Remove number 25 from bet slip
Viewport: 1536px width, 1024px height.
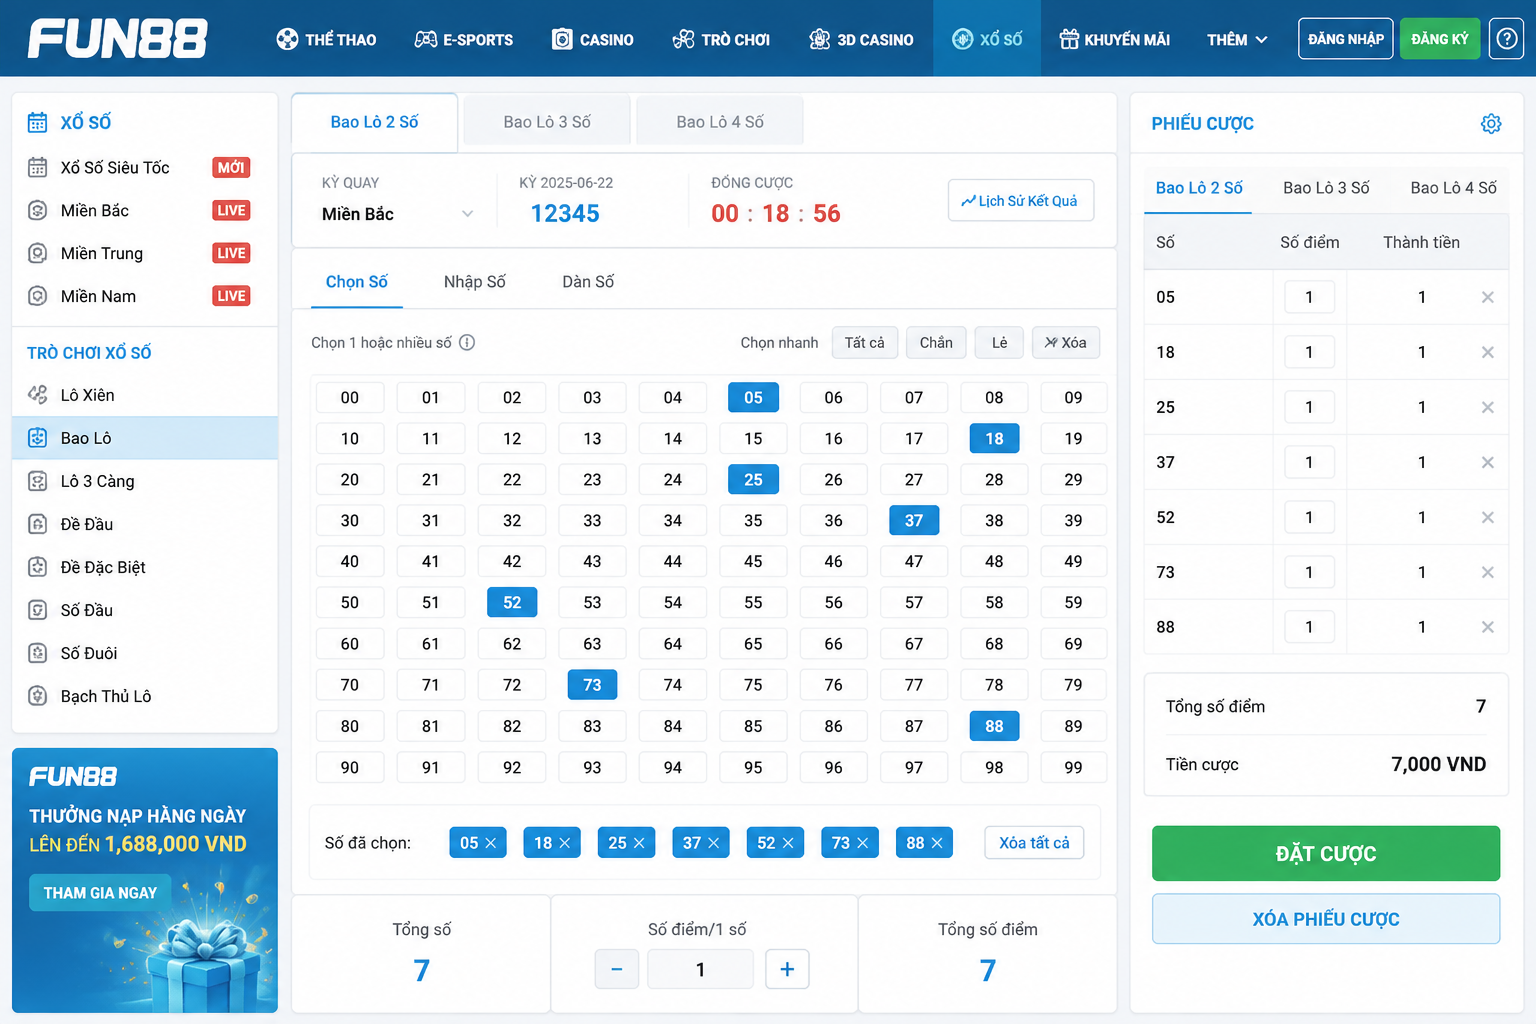click(1488, 407)
